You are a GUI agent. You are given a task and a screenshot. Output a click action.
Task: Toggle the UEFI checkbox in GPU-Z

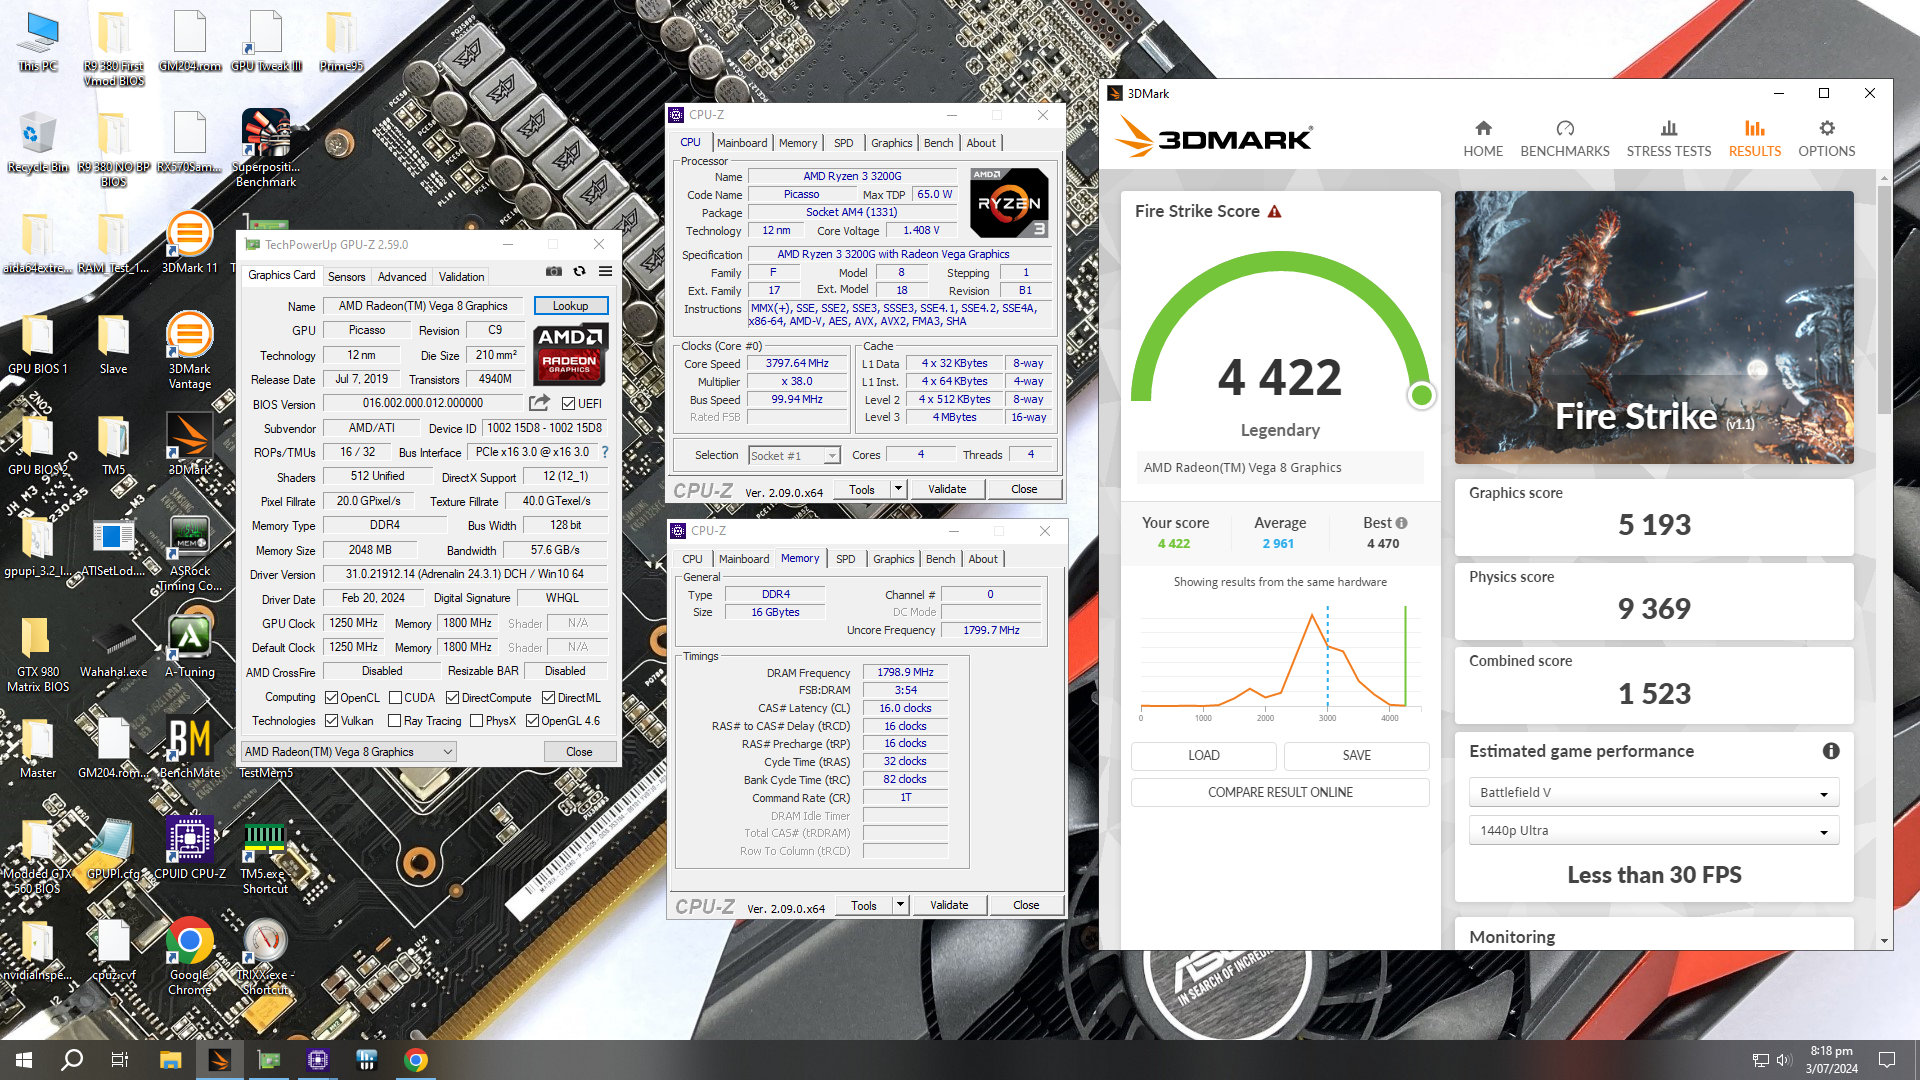pyautogui.click(x=568, y=404)
